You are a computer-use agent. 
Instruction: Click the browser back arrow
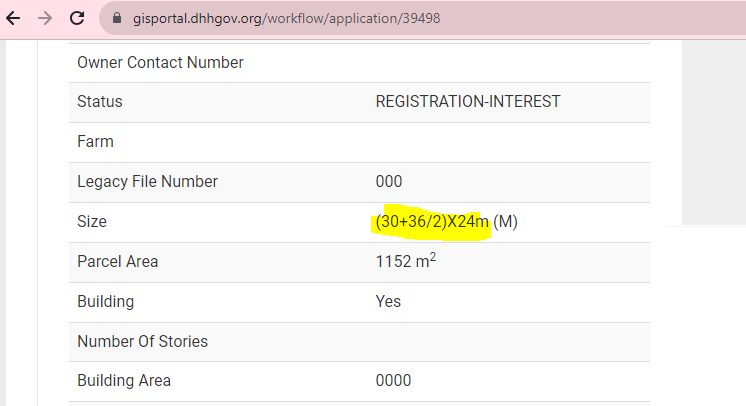pyautogui.click(x=13, y=19)
